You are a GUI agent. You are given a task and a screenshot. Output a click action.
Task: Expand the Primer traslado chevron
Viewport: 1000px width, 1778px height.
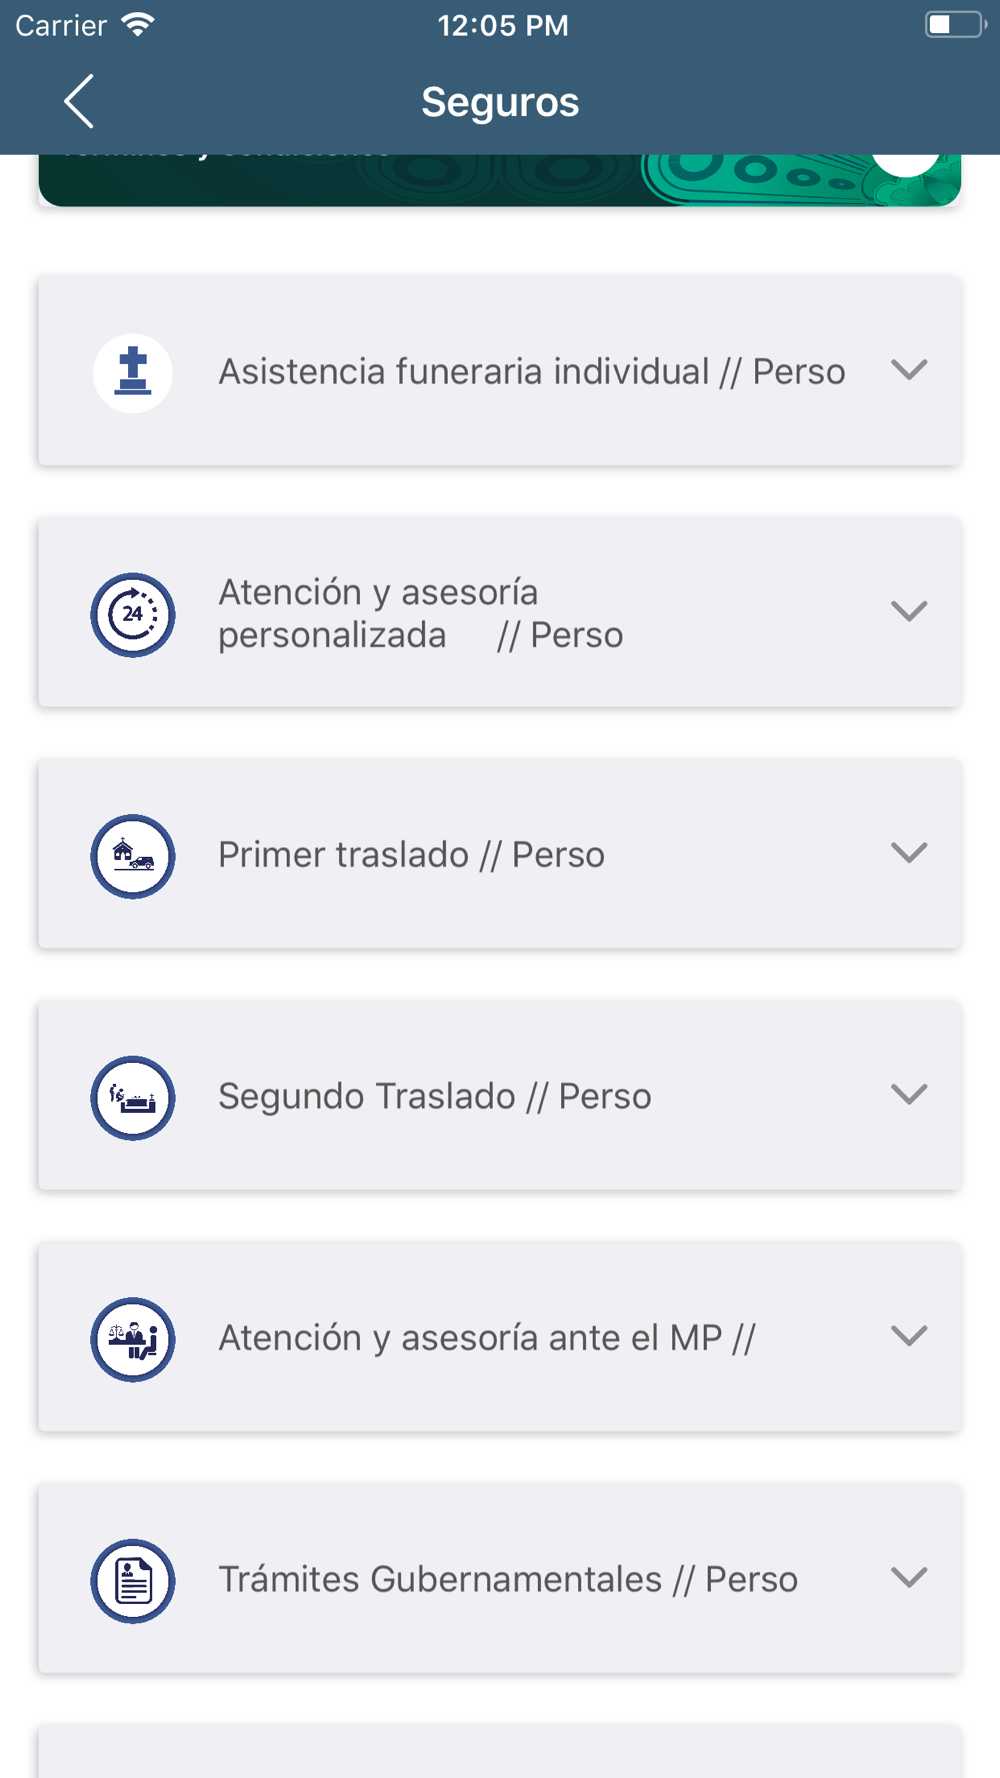909,853
